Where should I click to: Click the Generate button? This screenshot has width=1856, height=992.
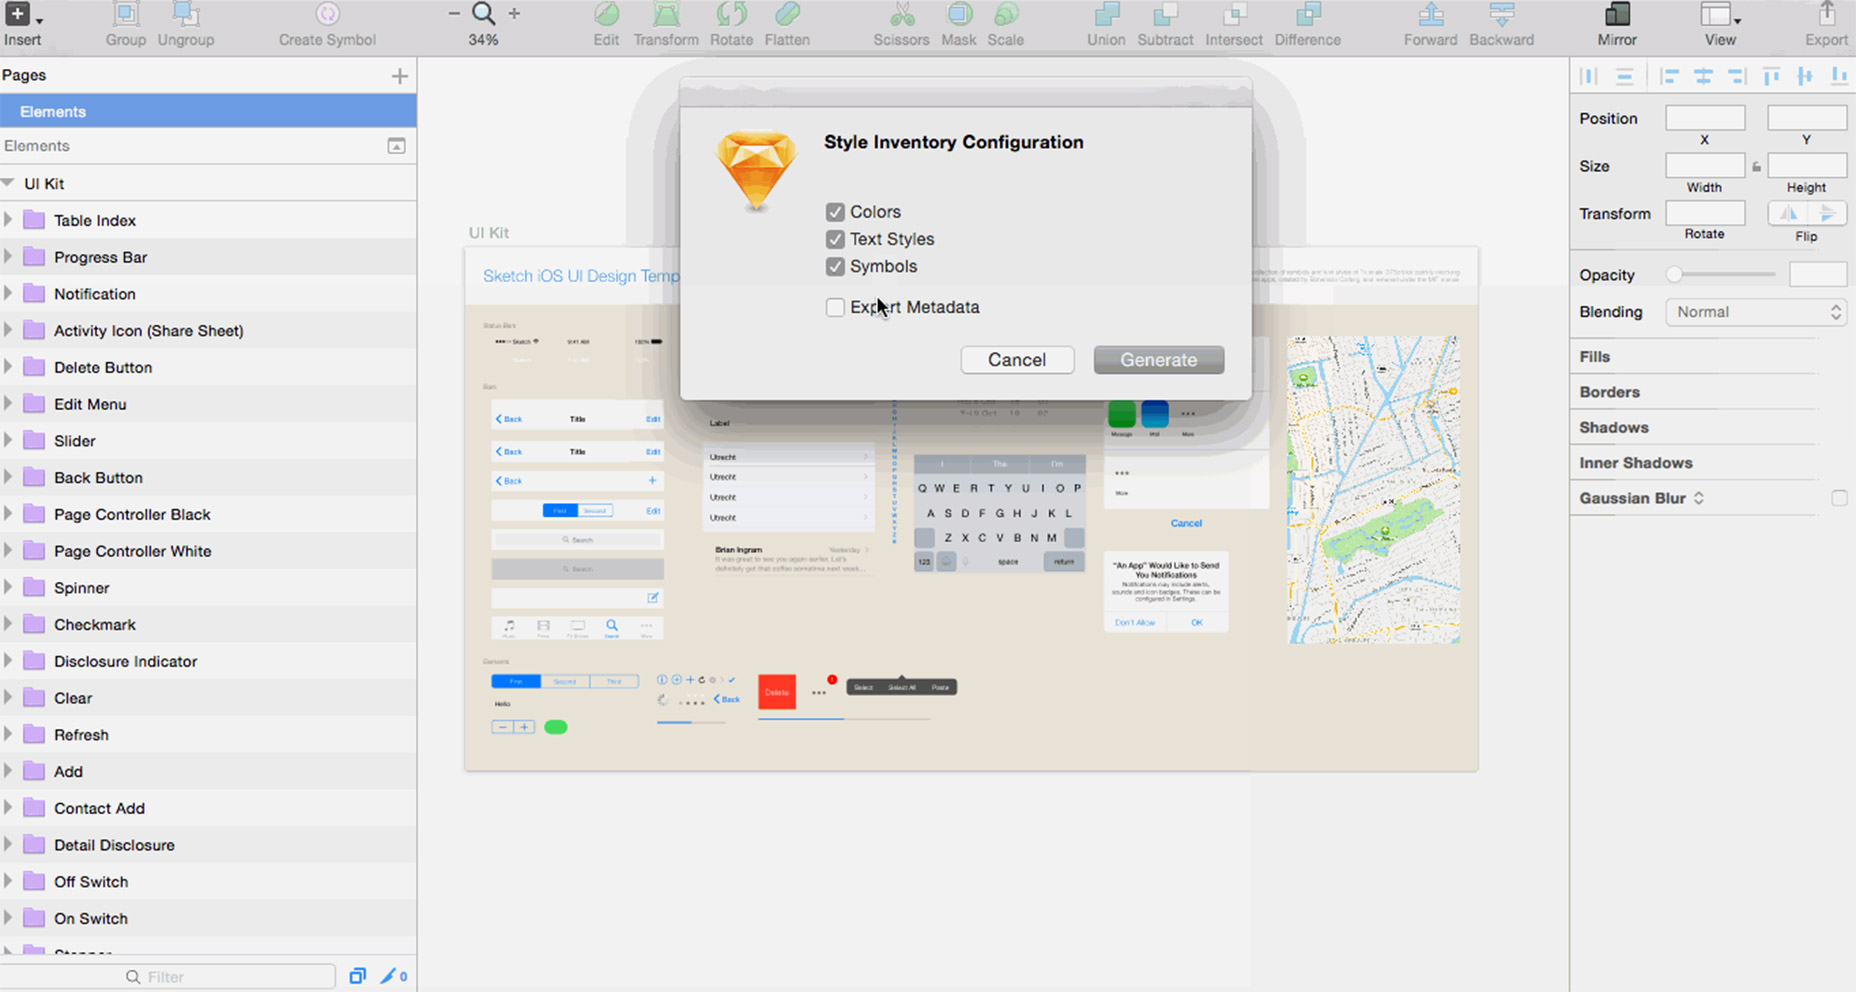1158,359
